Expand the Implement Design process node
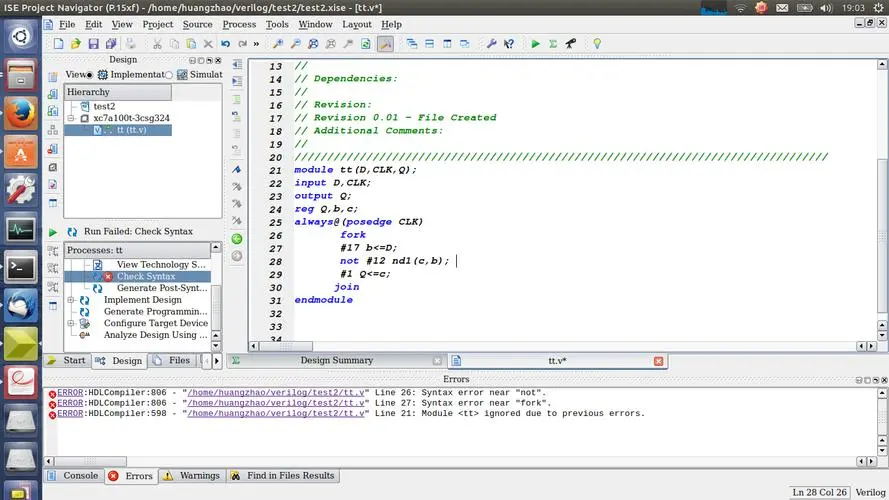The image size is (889, 500). [x=71, y=300]
